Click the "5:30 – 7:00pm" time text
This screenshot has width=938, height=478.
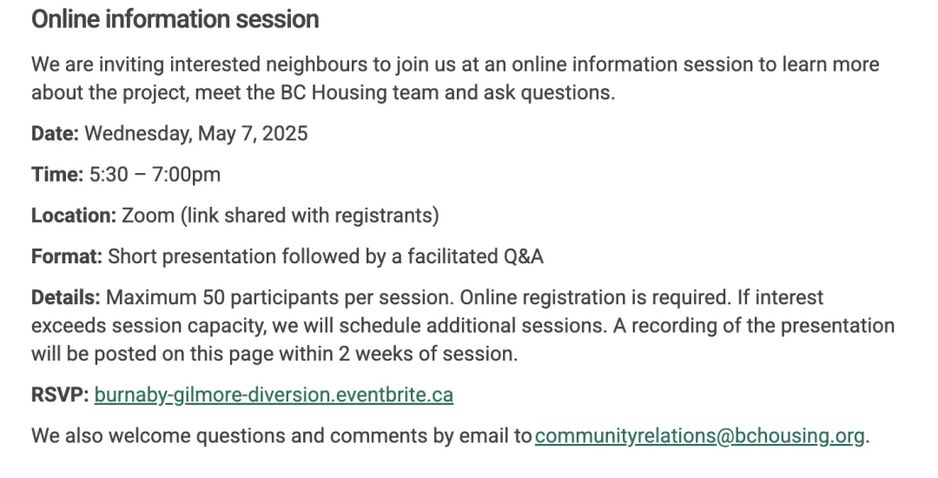(x=155, y=175)
